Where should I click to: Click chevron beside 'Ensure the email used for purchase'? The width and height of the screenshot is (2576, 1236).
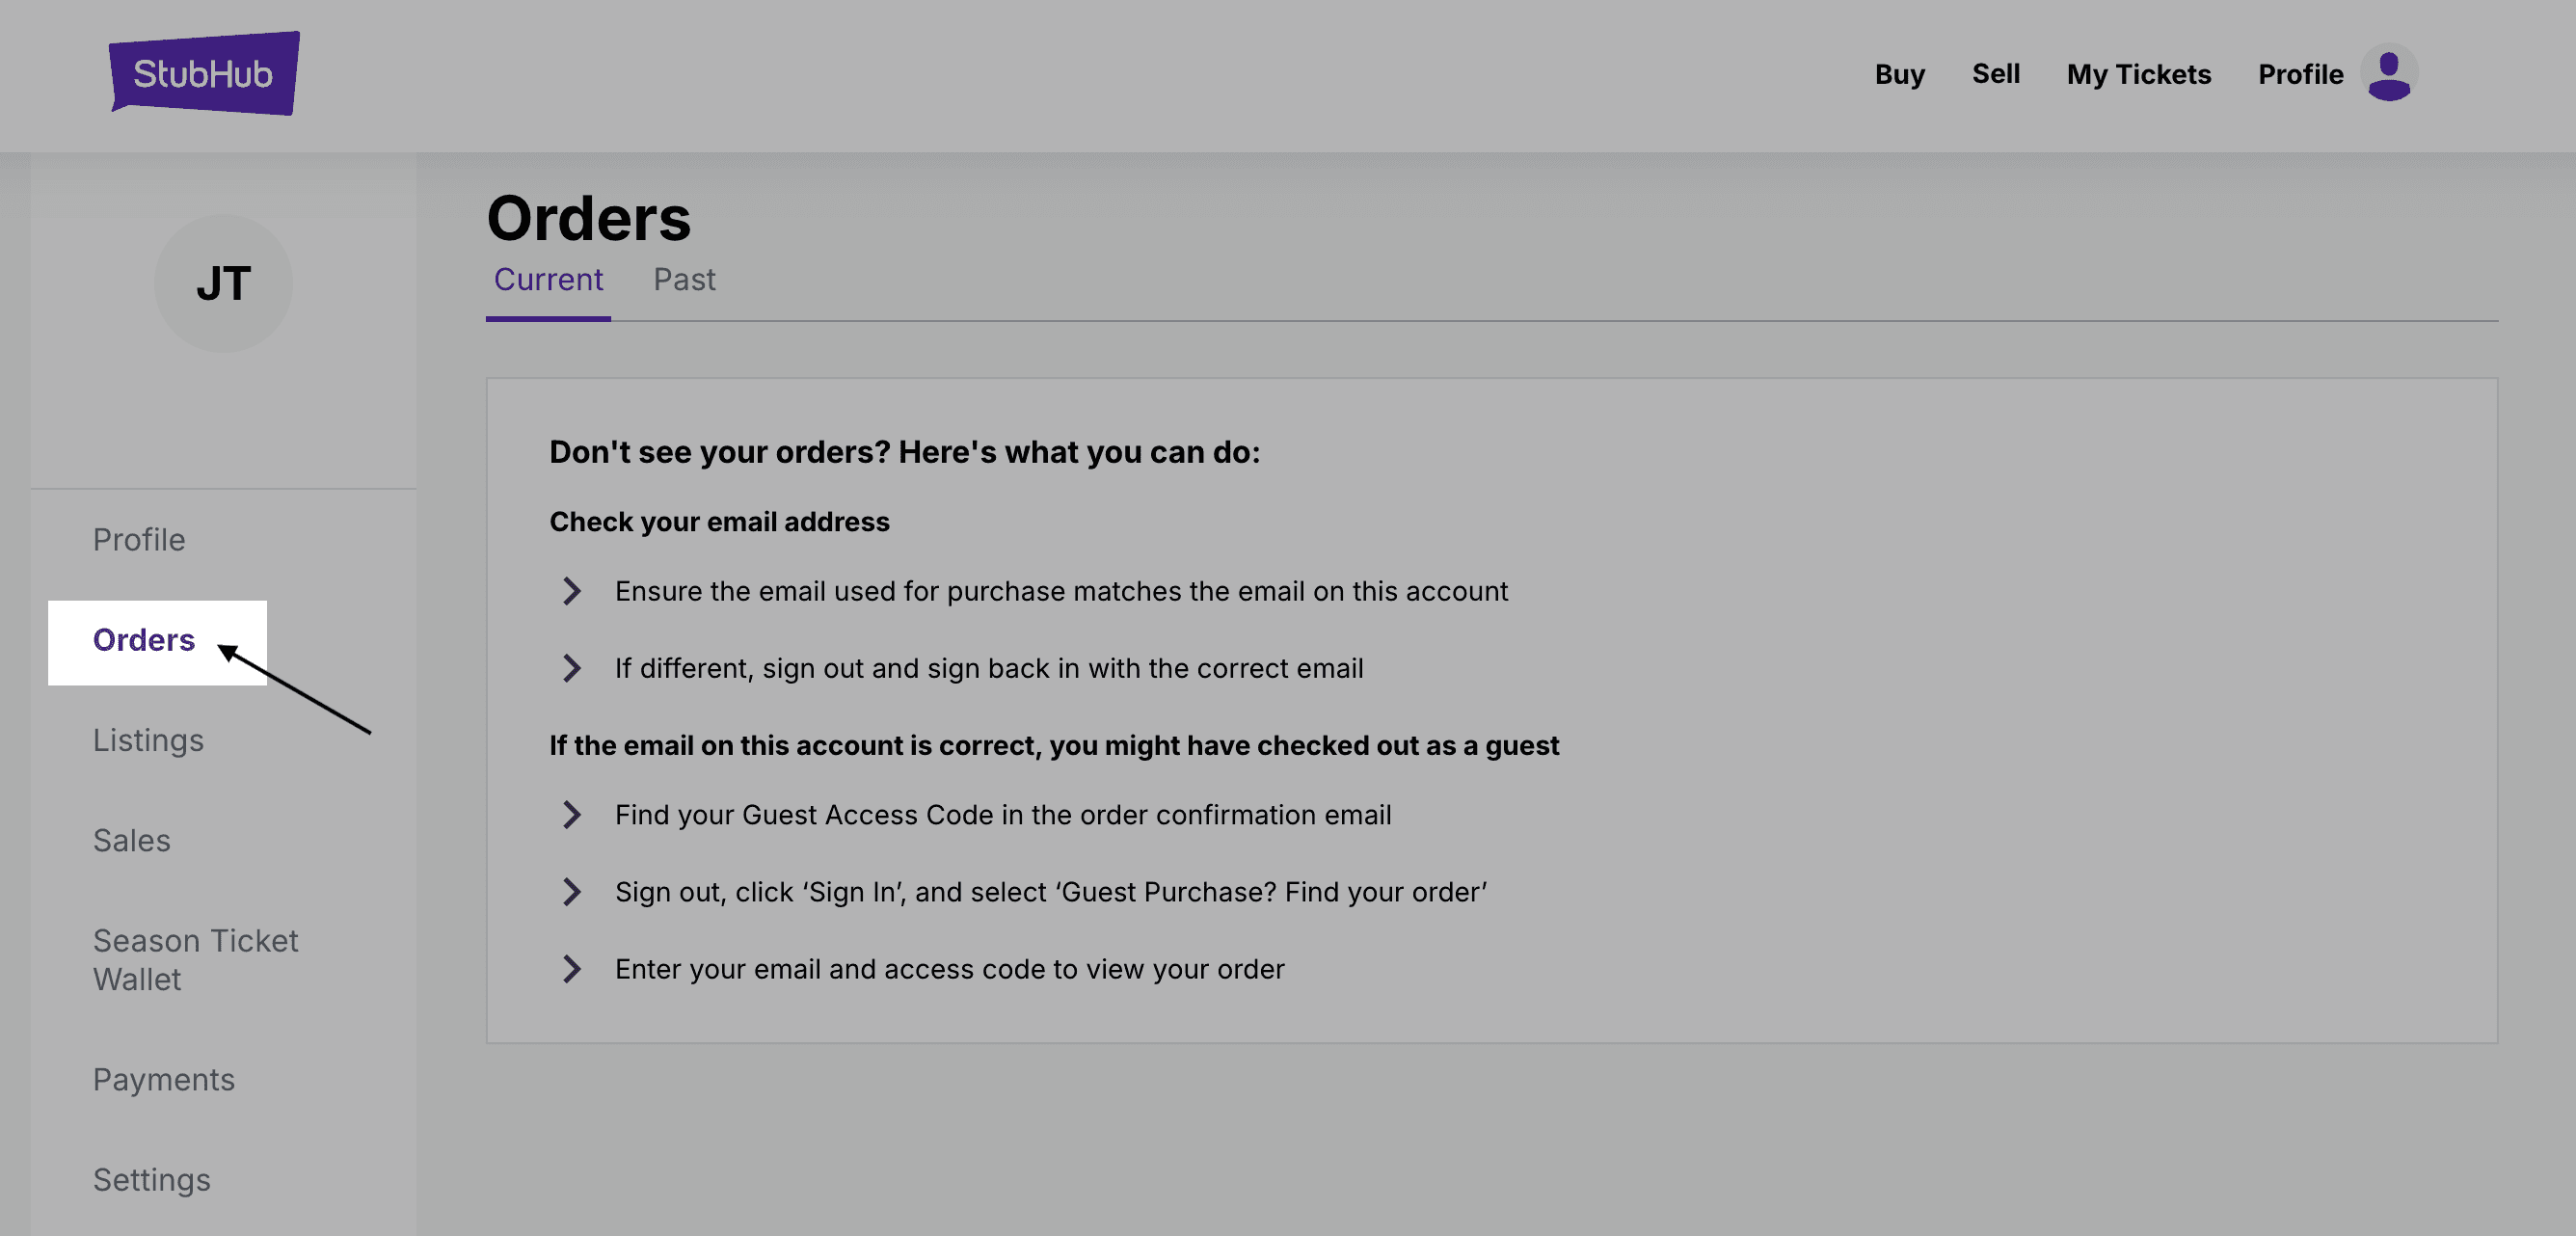coord(571,591)
